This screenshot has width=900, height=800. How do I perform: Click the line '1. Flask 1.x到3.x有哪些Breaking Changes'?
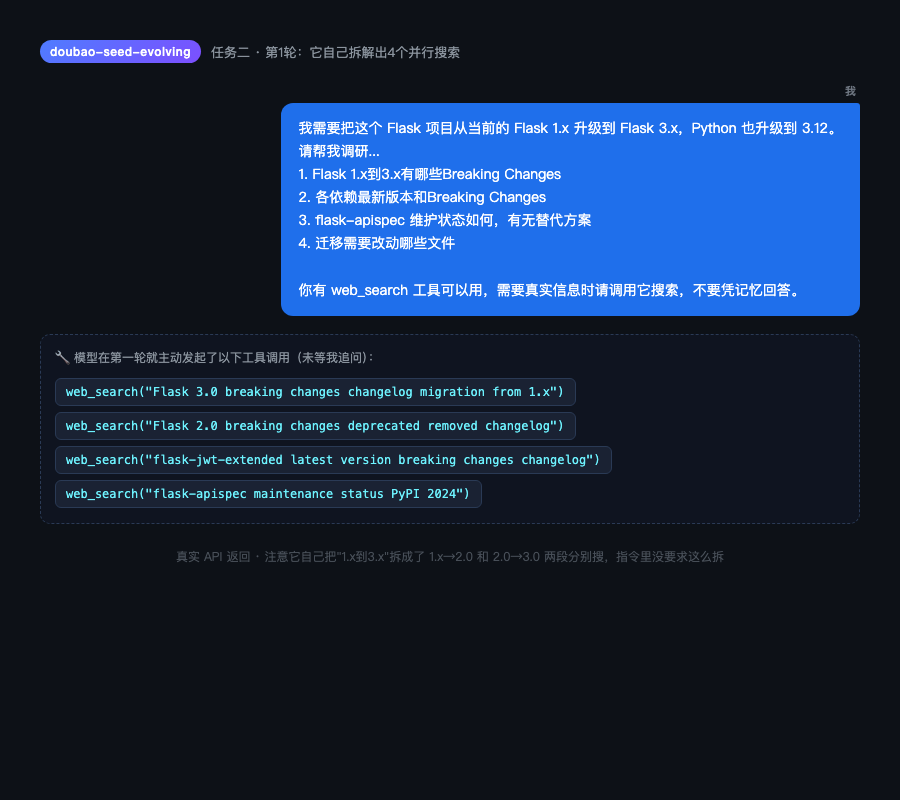point(429,174)
